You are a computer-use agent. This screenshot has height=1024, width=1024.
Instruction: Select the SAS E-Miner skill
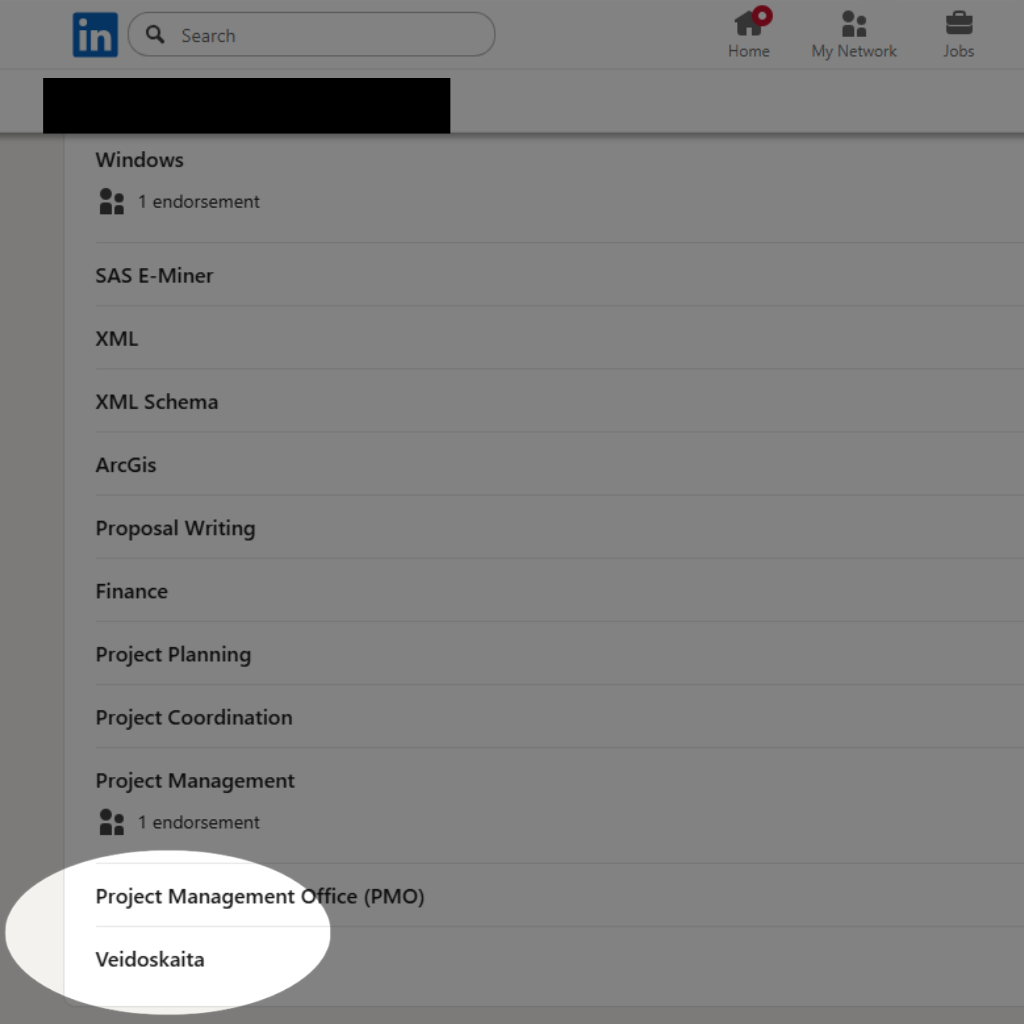[154, 276]
